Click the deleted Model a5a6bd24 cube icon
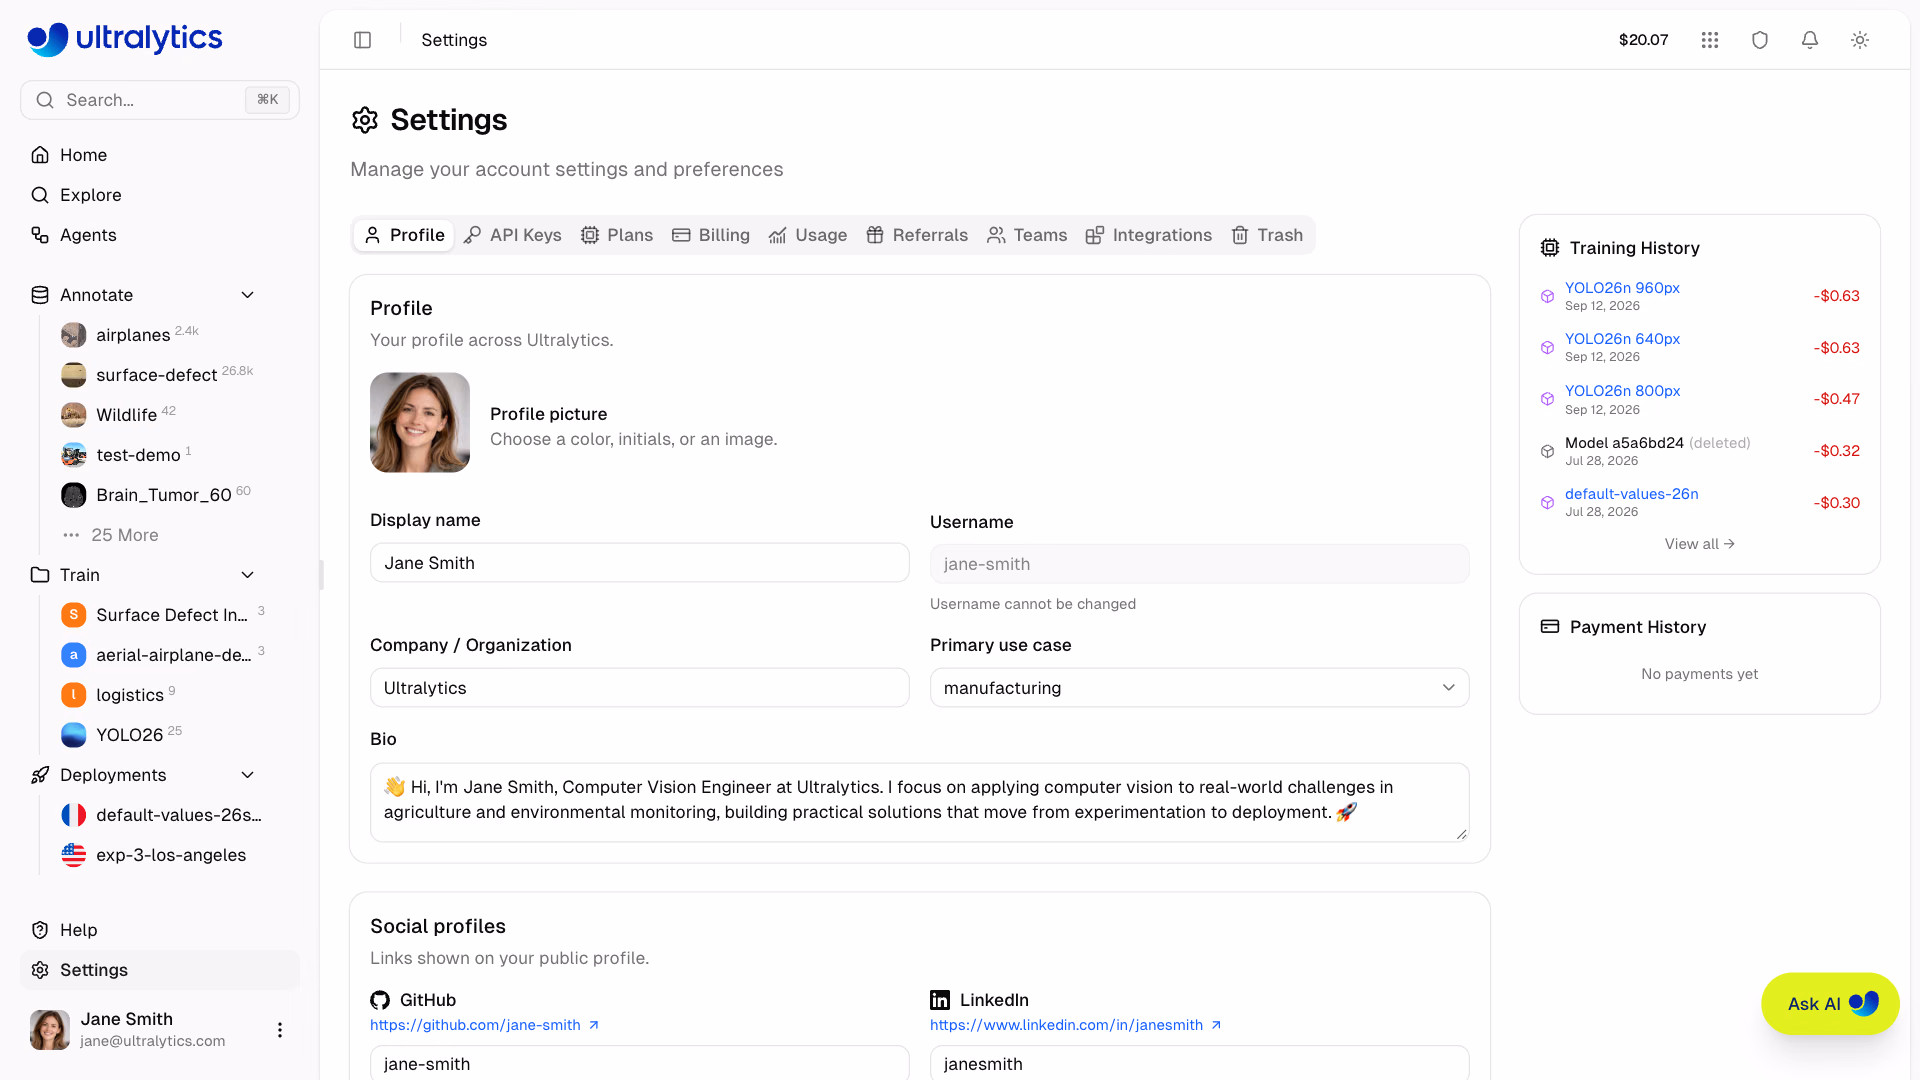Image resolution: width=1920 pixels, height=1080 pixels. 1547,451
